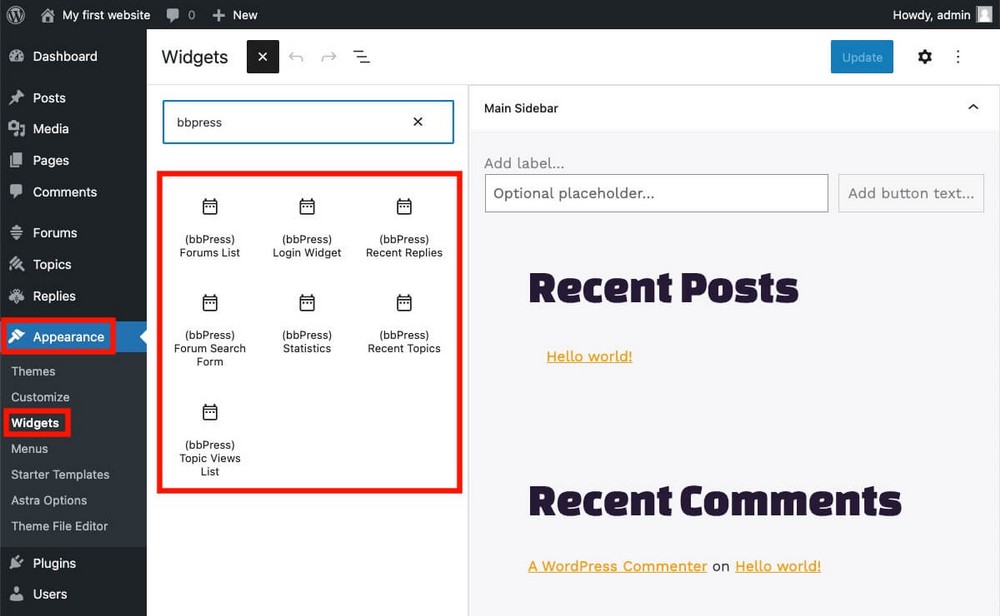This screenshot has height=616, width=1000.
Task: Go to Dashboard in the sidebar
Action: click(65, 56)
